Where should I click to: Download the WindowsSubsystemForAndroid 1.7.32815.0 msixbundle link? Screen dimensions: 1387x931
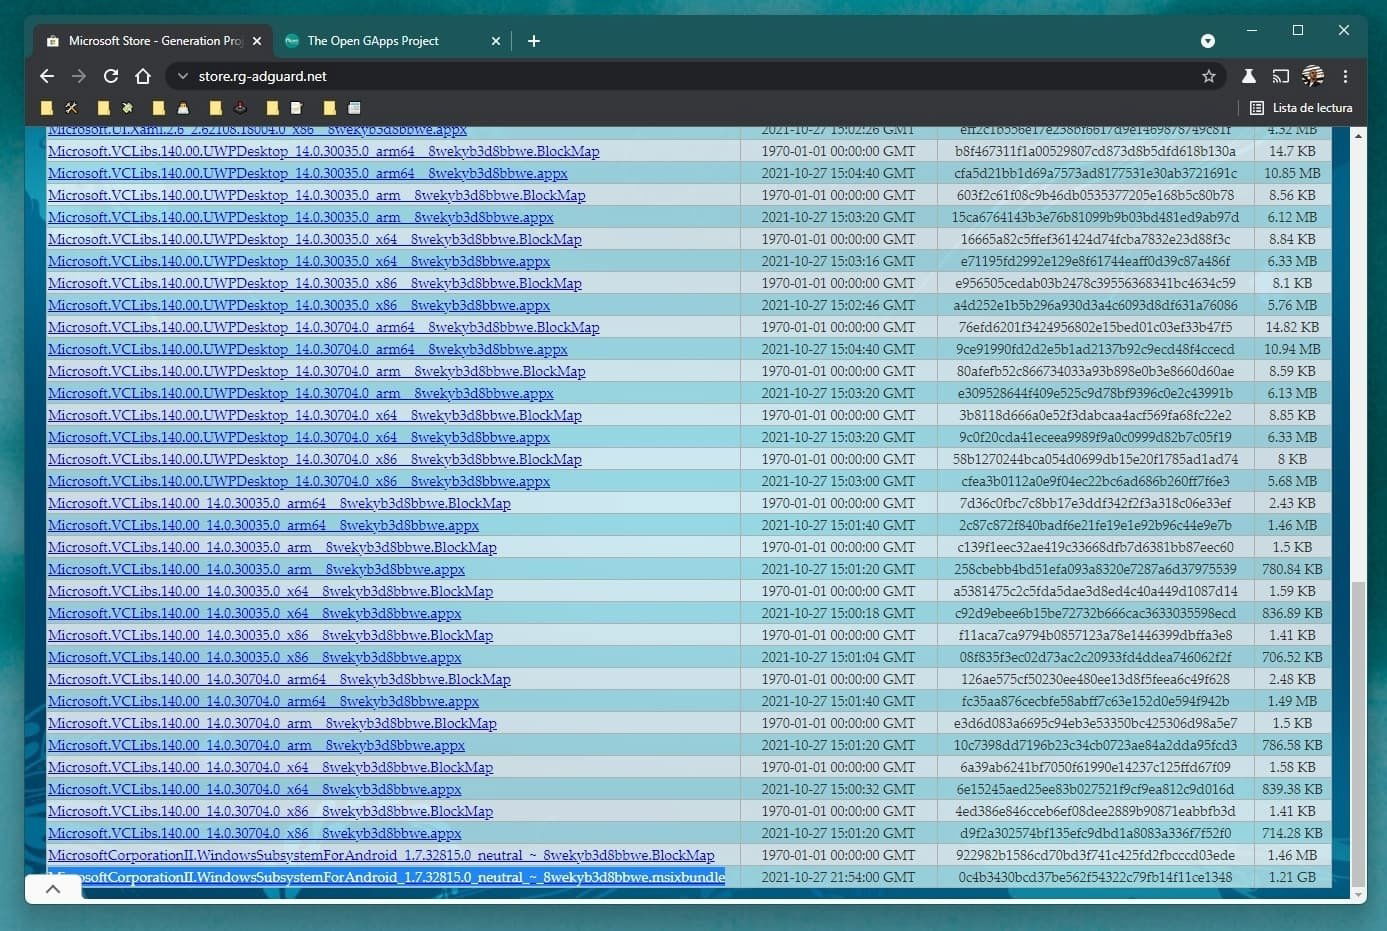[x=386, y=877]
